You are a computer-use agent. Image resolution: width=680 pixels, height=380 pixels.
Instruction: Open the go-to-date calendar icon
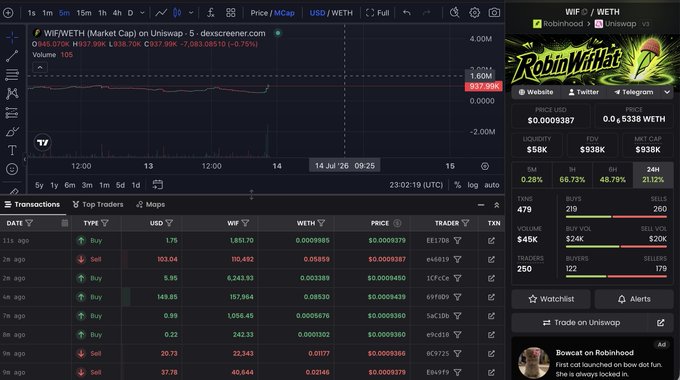pos(158,185)
